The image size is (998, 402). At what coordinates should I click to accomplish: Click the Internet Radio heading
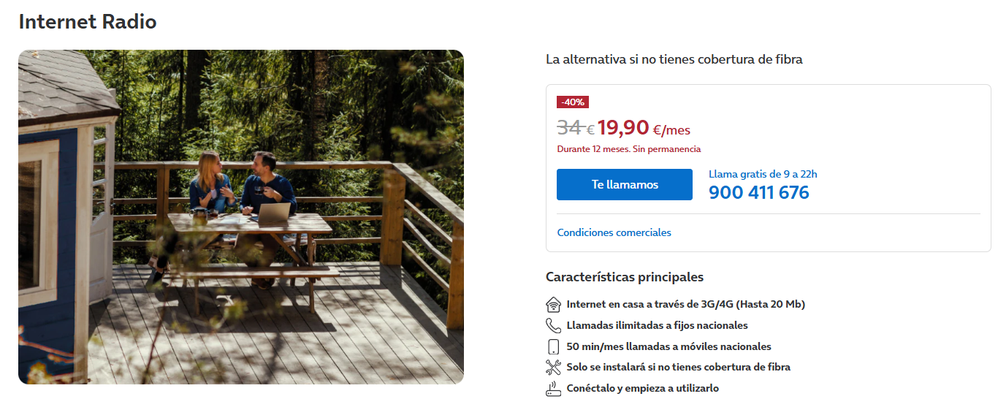point(87,22)
